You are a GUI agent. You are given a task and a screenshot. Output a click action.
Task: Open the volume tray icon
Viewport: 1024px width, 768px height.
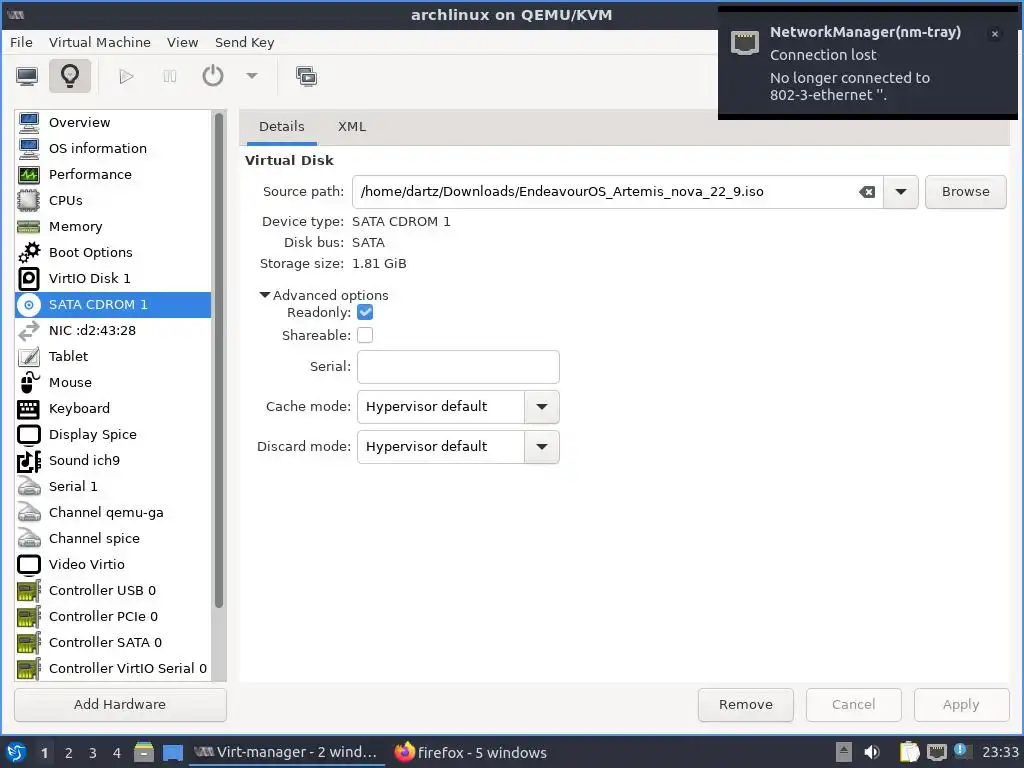click(x=871, y=752)
